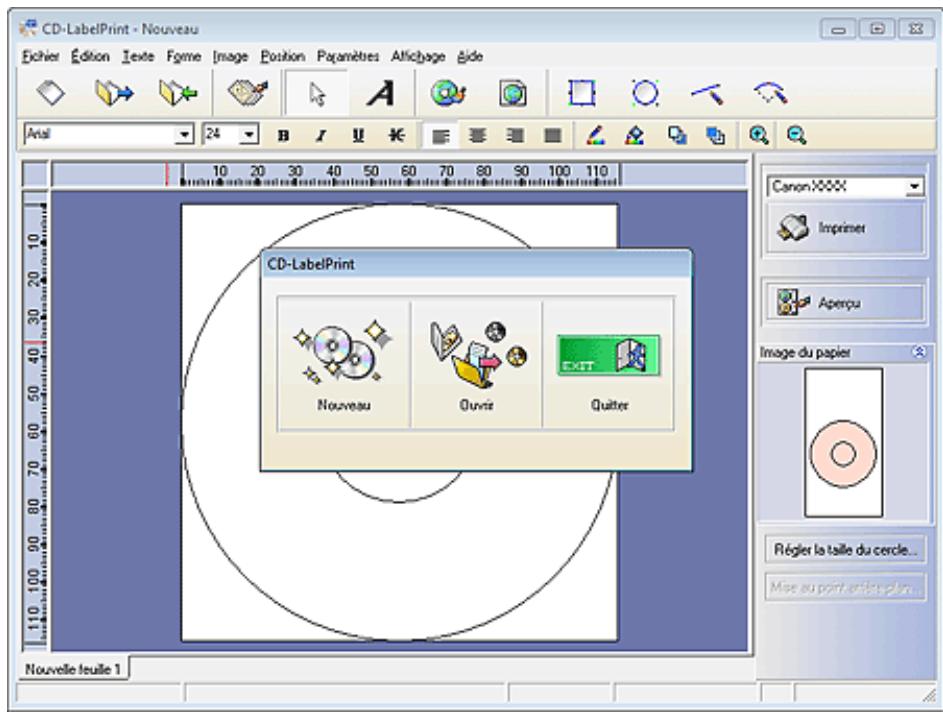The width and height of the screenshot is (943, 712).
Task: Click Nouveau in the CD-LabelPrint dialog
Action: click(344, 362)
